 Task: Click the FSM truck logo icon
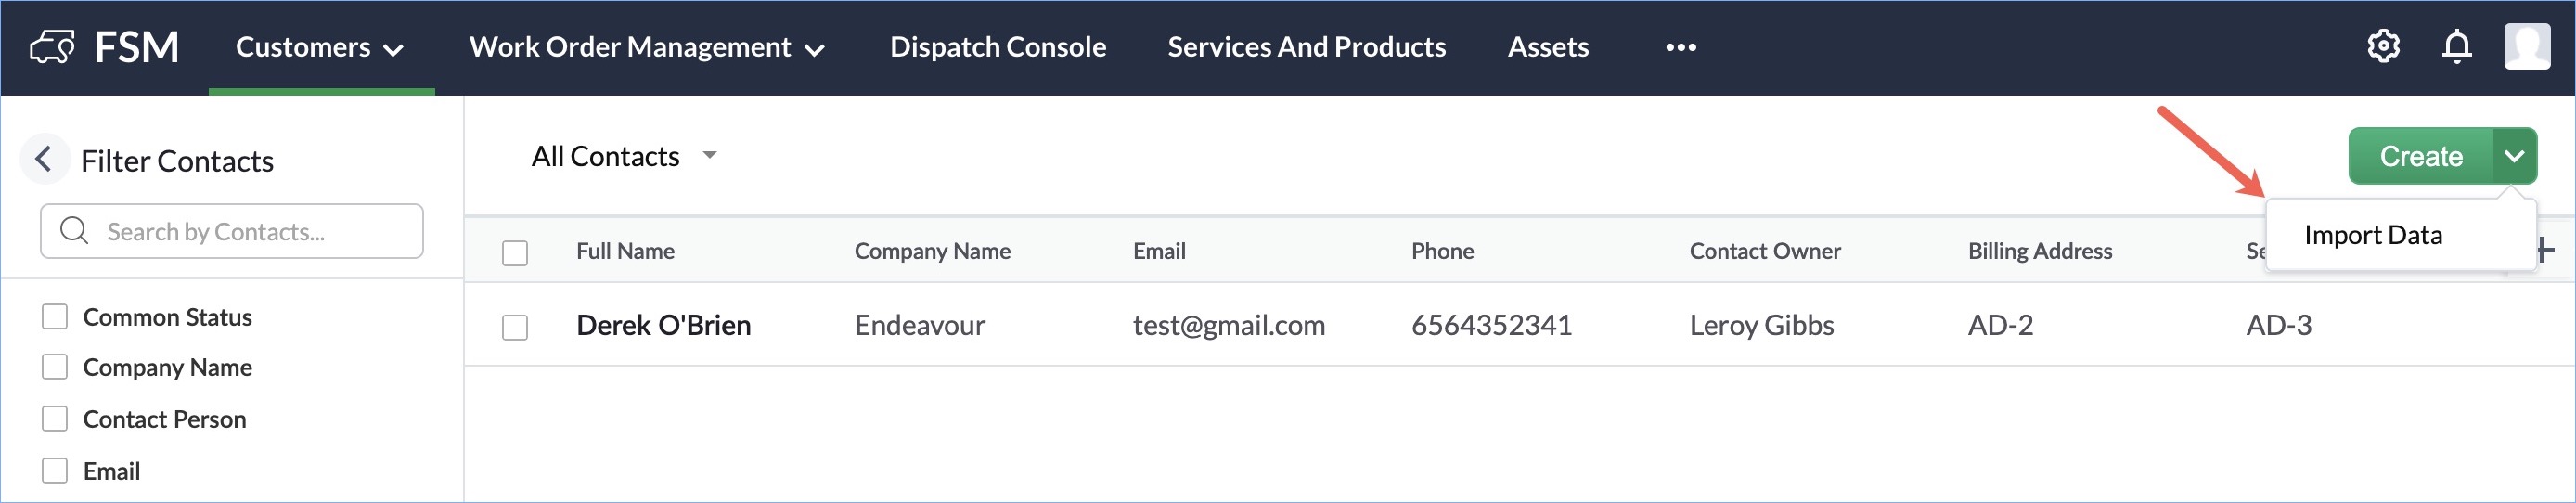point(52,47)
